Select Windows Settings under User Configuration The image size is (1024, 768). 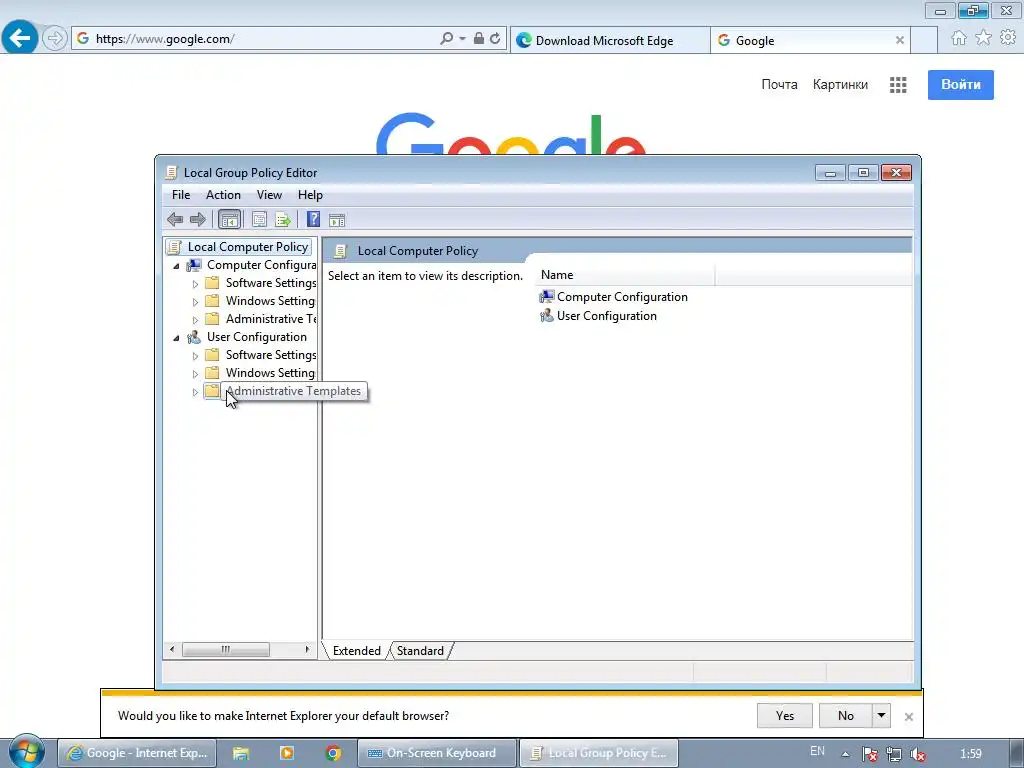pyautogui.click(x=270, y=373)
